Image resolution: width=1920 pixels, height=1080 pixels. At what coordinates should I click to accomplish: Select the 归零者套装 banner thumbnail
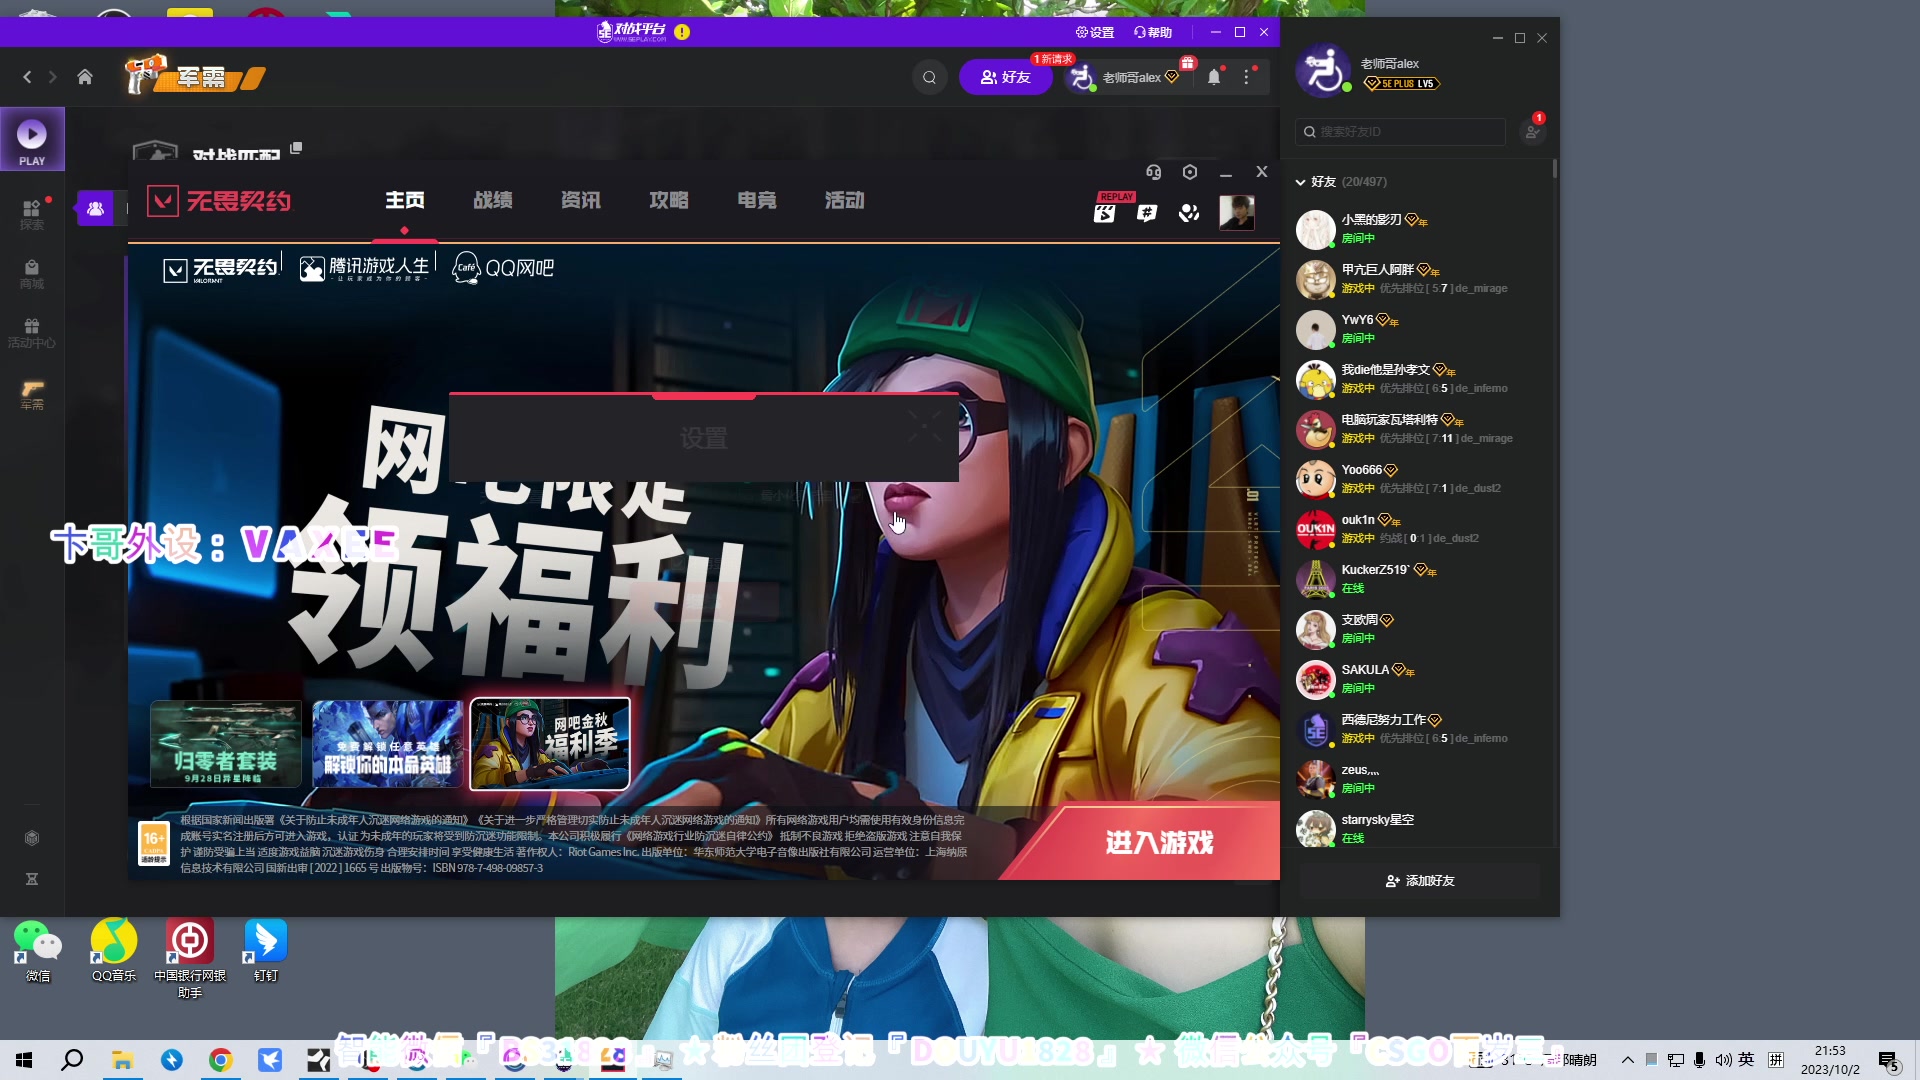point(226,744)
